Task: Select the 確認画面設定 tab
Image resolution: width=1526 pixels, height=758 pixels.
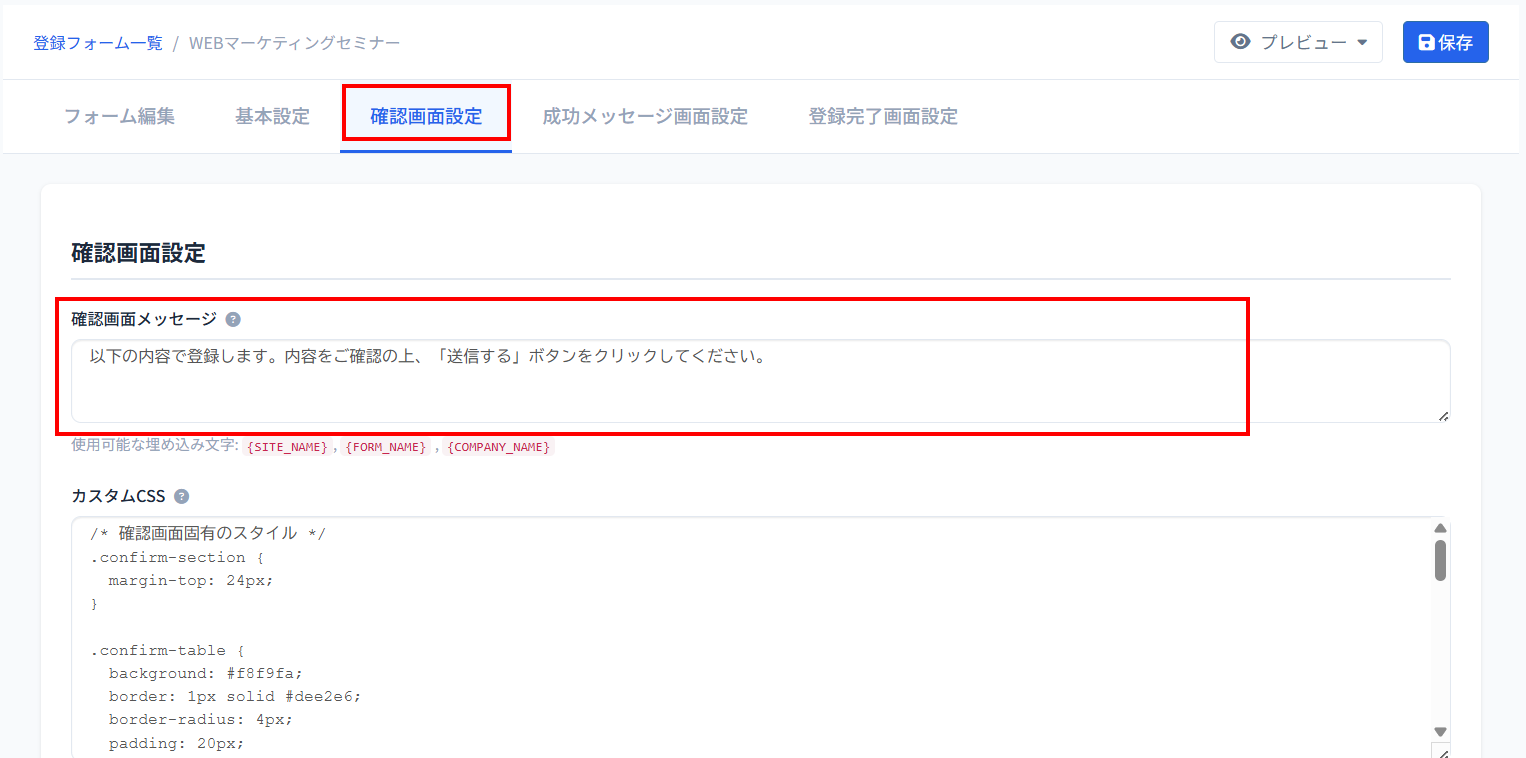Action: click(426, 116)
